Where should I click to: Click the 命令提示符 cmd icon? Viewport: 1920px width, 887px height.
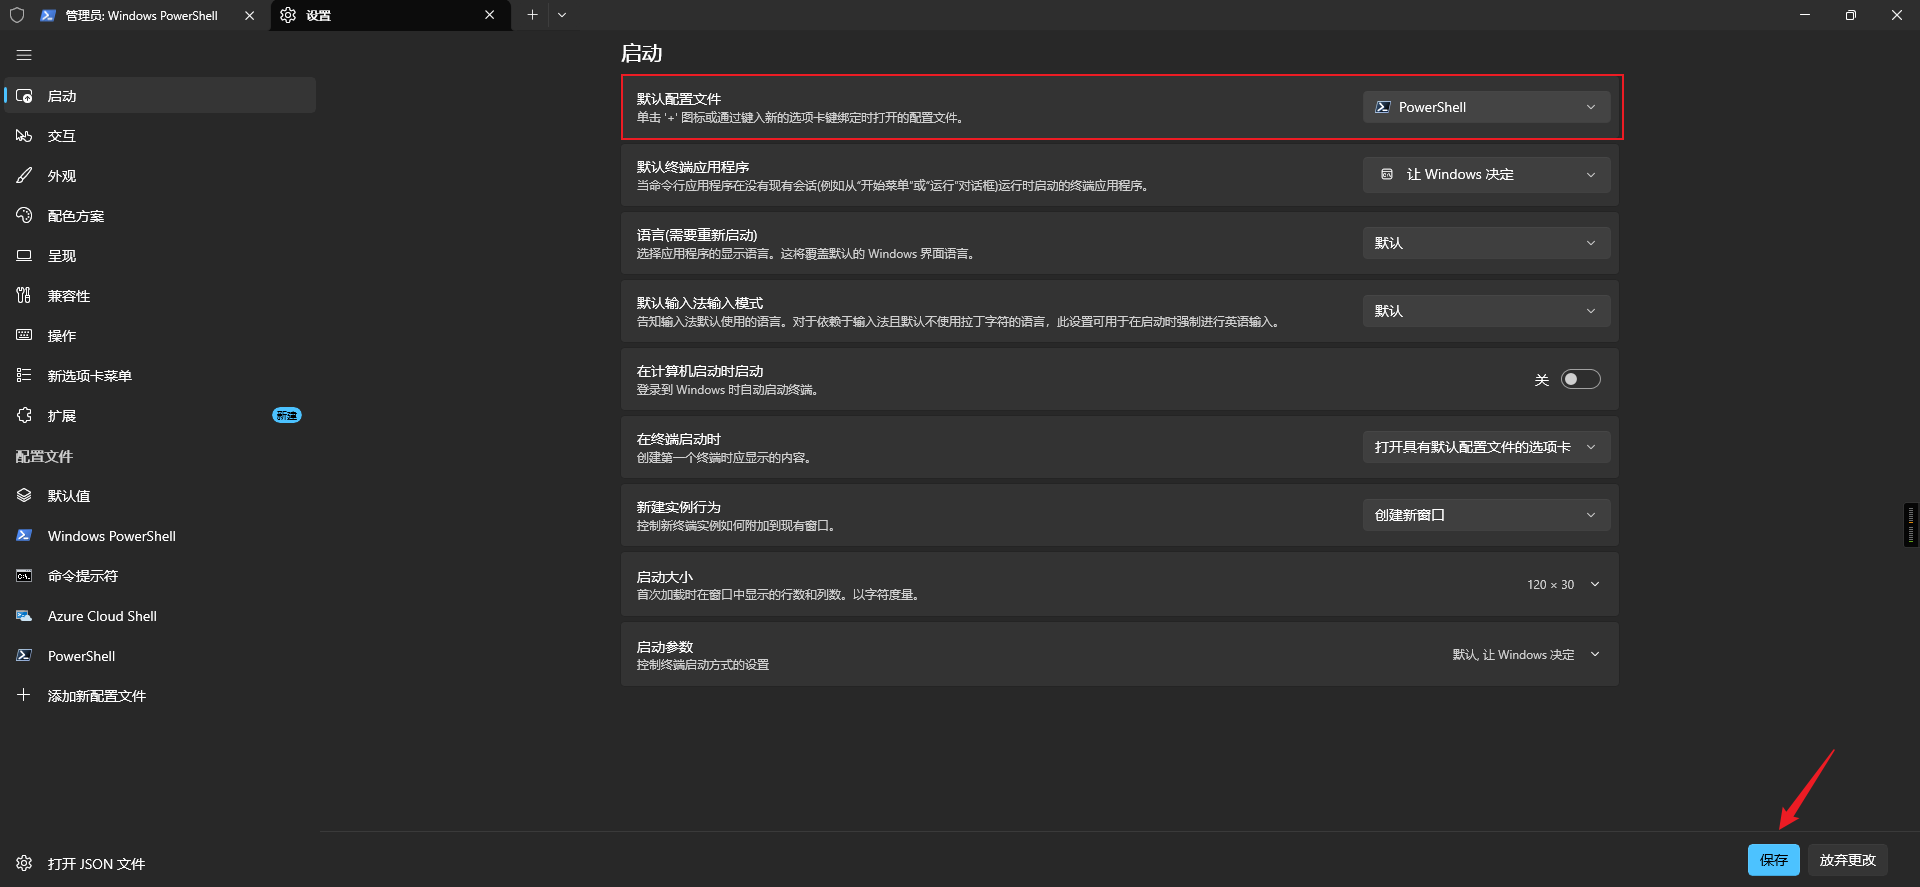(x=24, y=576)
